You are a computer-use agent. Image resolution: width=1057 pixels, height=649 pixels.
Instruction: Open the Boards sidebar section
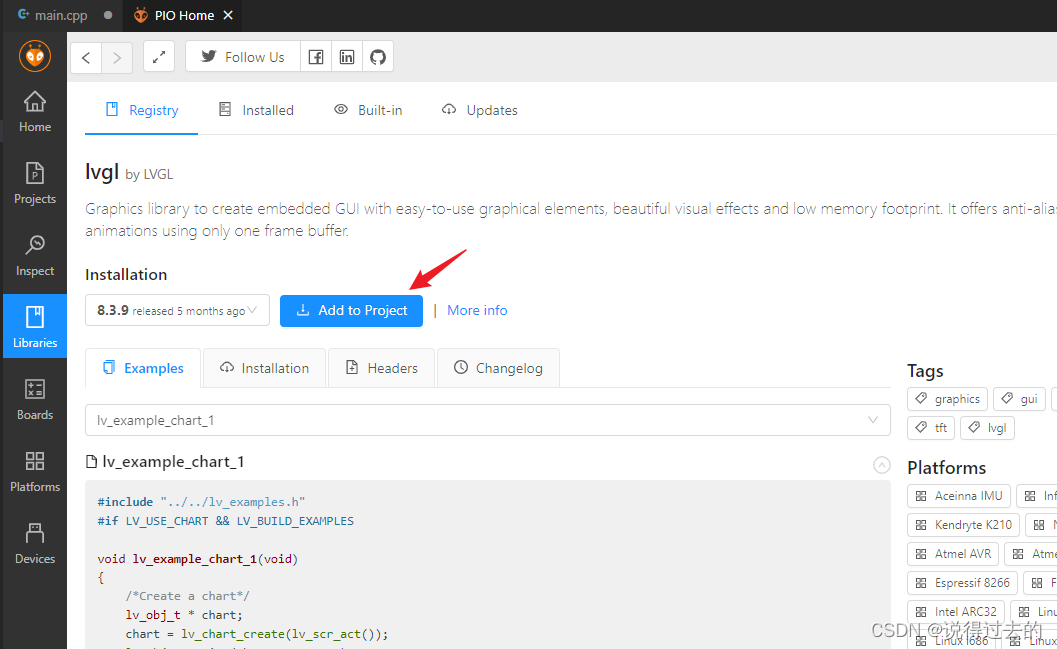pyautogui.click(x=34, y=400)
